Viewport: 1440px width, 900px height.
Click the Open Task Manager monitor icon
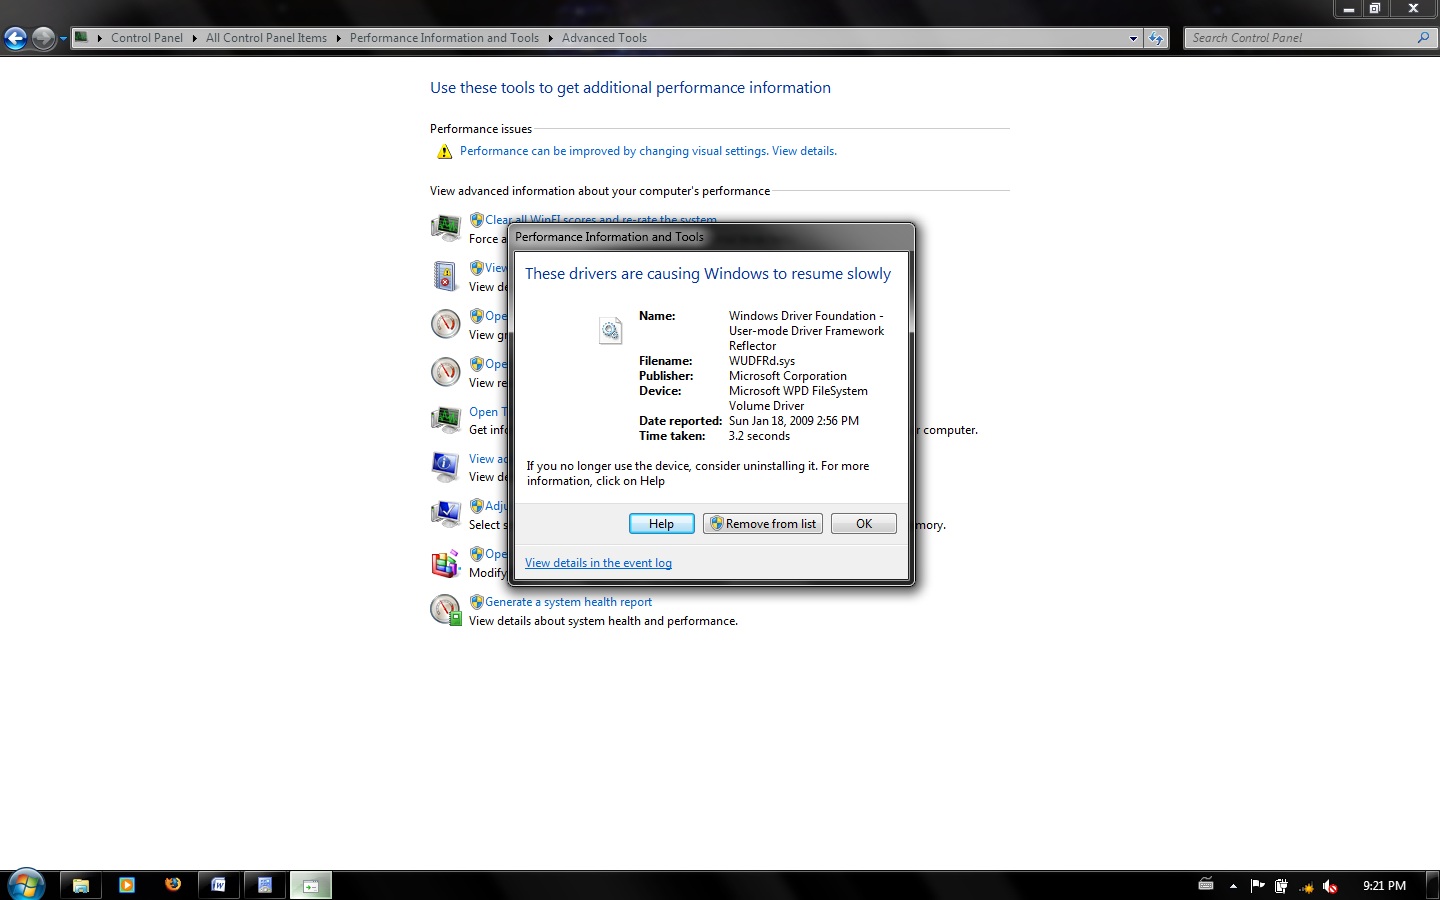click(x=445, y=420)
